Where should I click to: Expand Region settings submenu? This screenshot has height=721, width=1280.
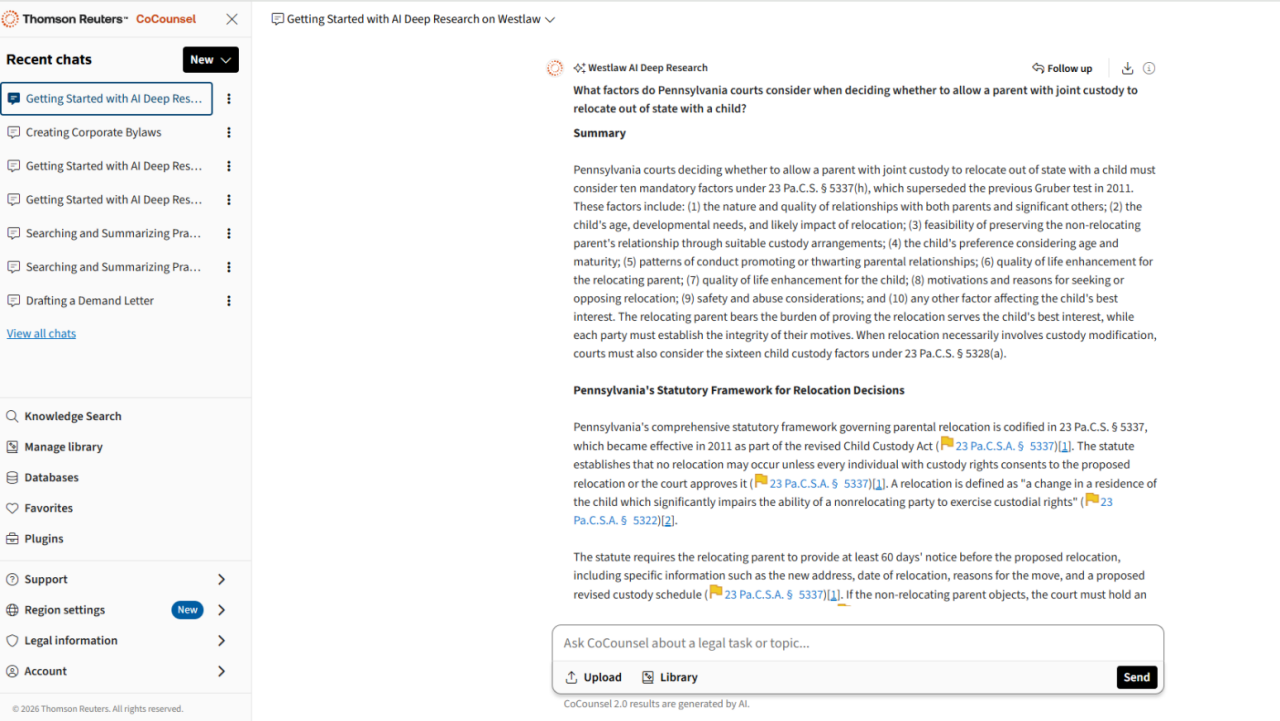click(221, 610)
